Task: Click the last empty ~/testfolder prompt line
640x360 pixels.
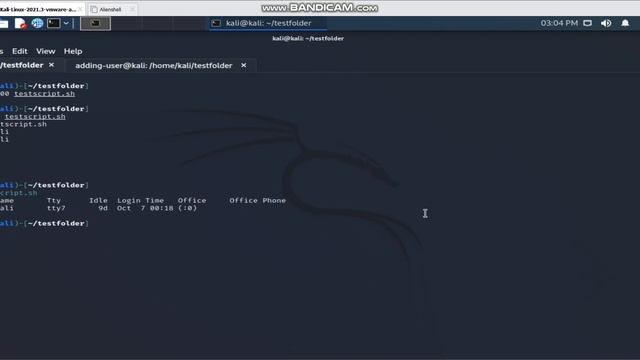Action: tap(44, 223)
